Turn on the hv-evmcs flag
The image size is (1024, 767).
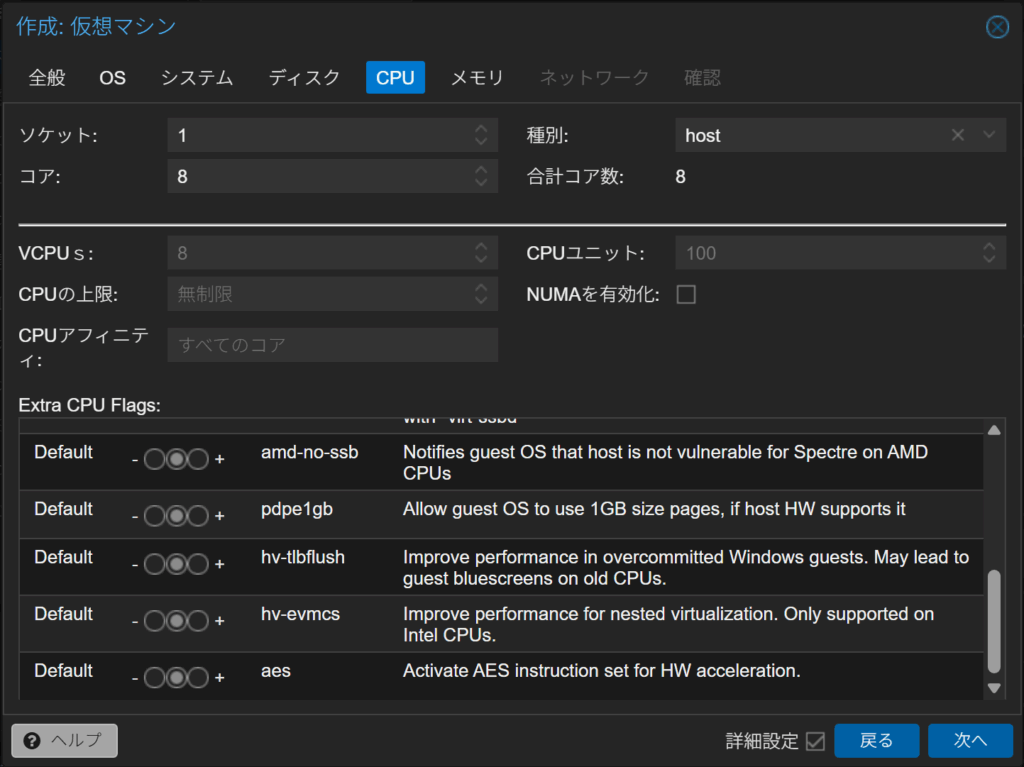click(x=198, y=622)
